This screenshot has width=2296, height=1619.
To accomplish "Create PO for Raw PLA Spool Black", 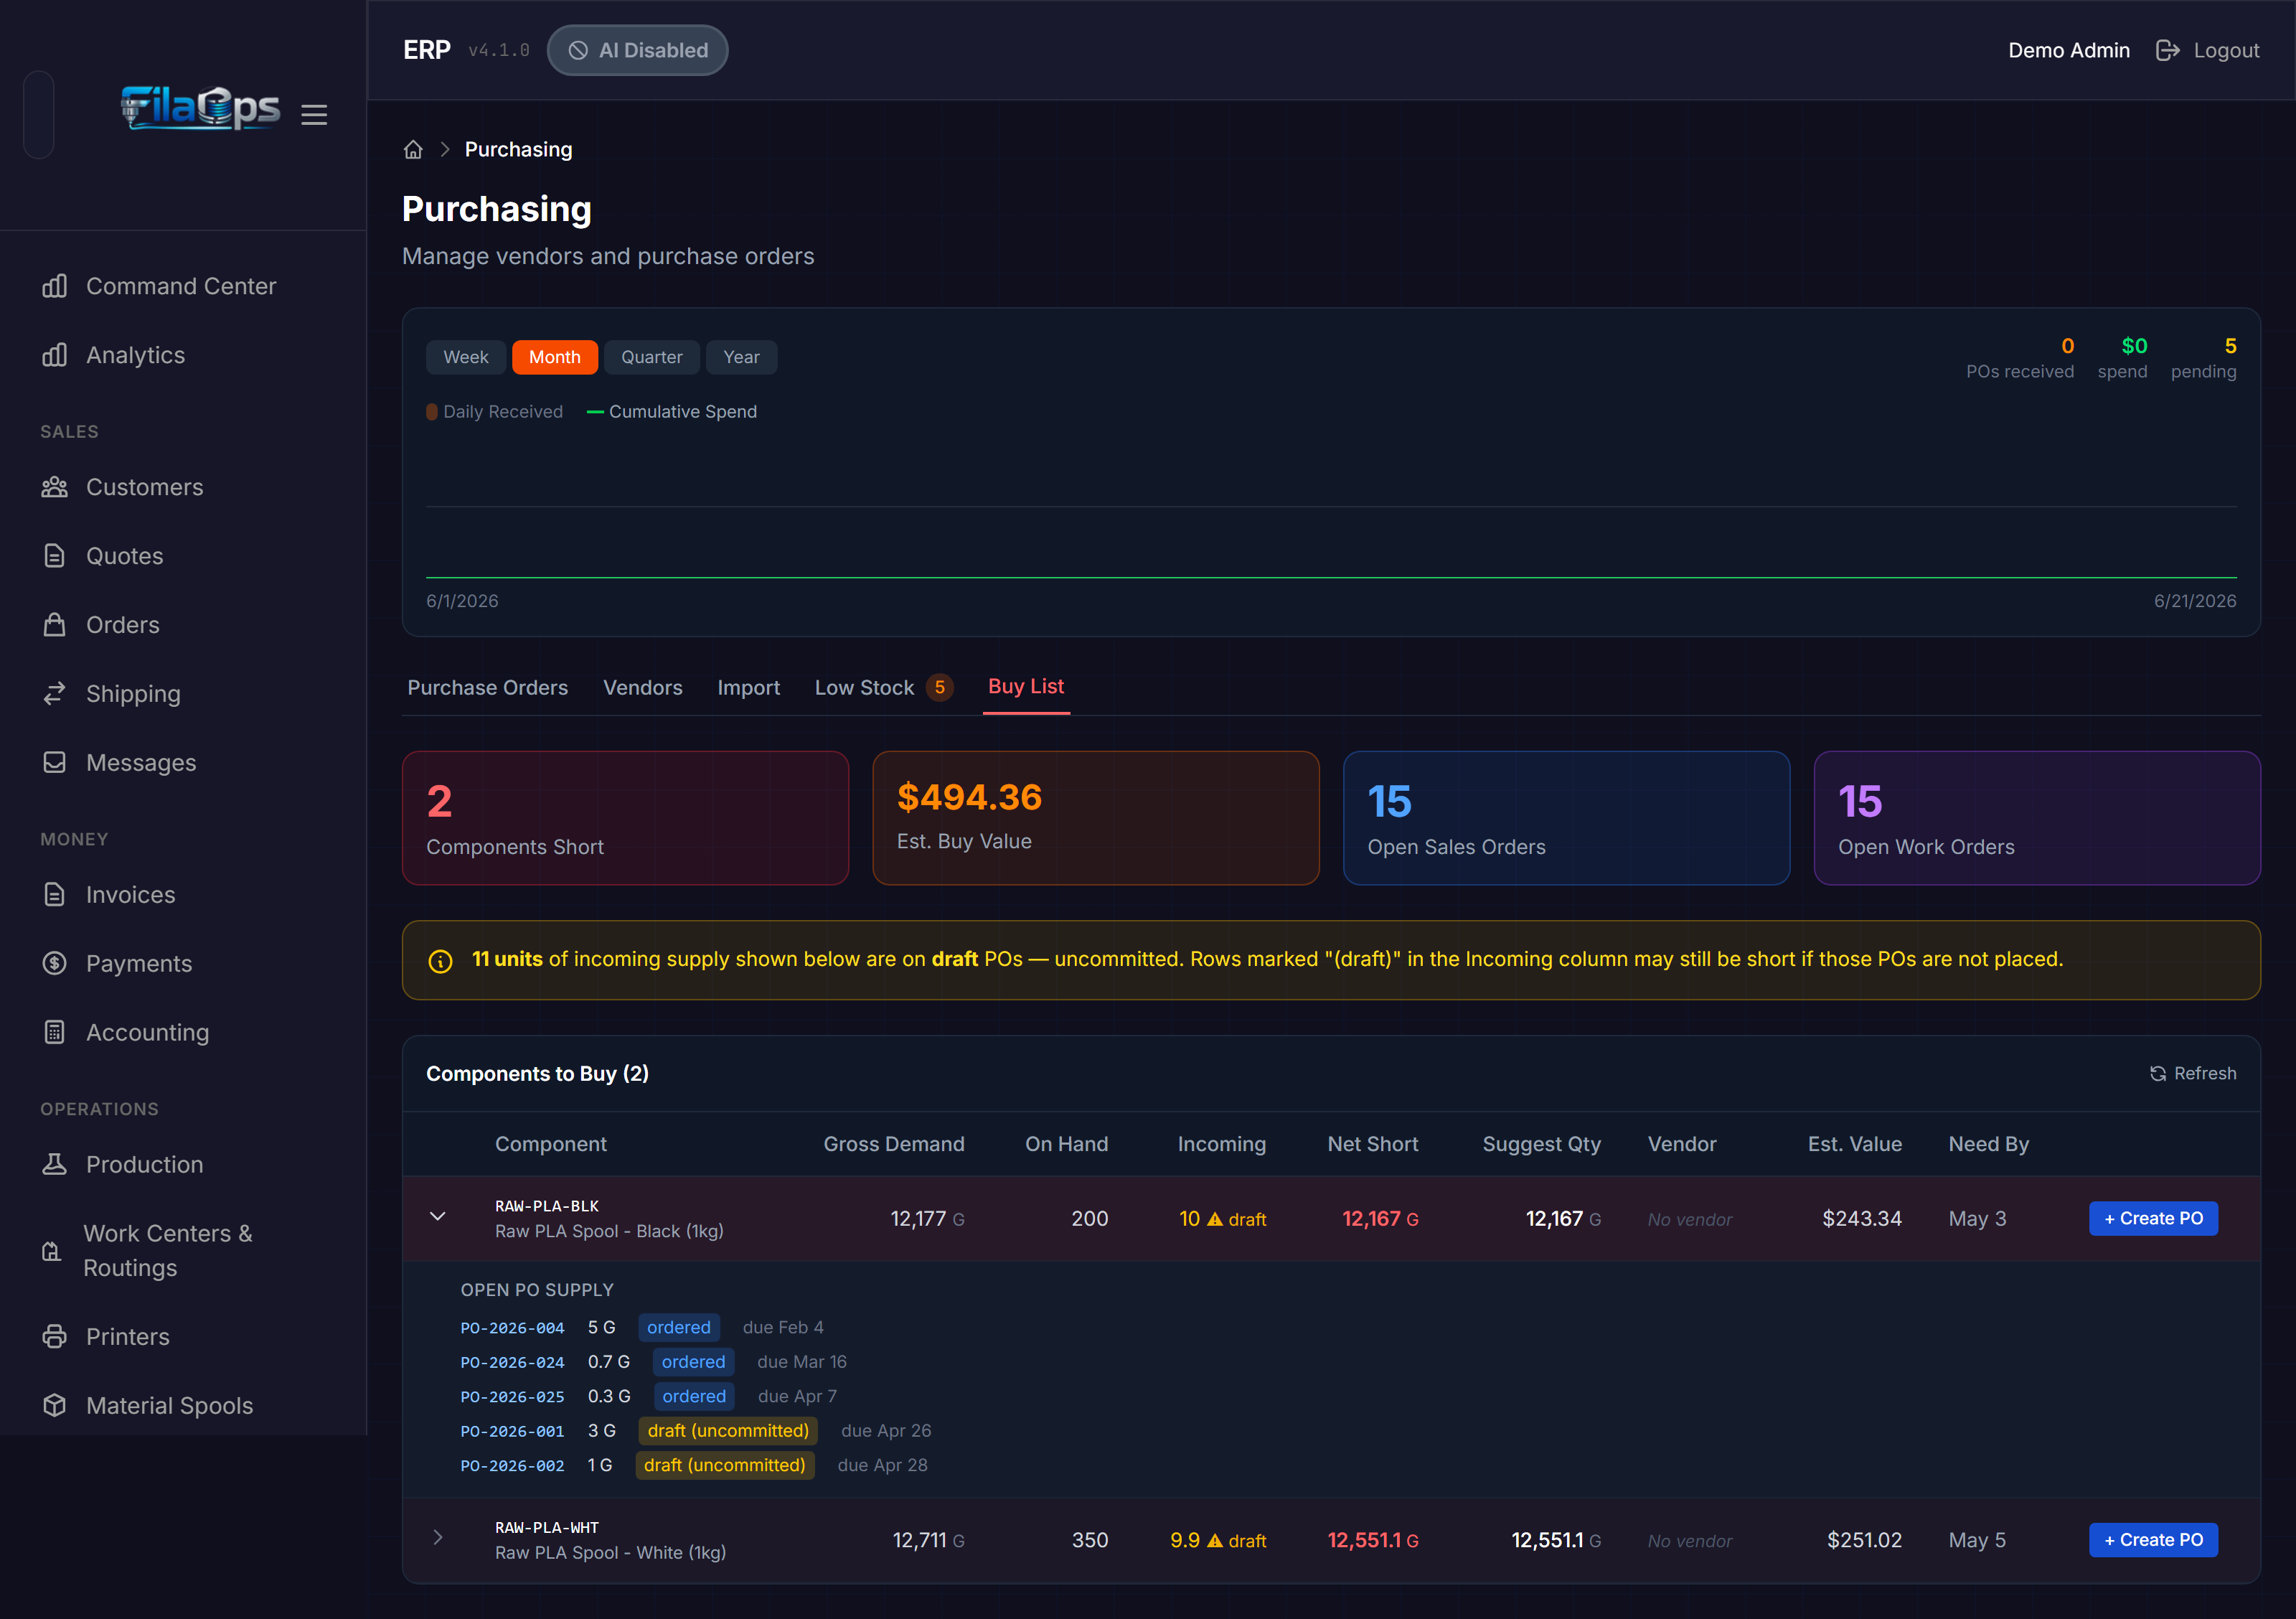I will pos(2153,1219).
